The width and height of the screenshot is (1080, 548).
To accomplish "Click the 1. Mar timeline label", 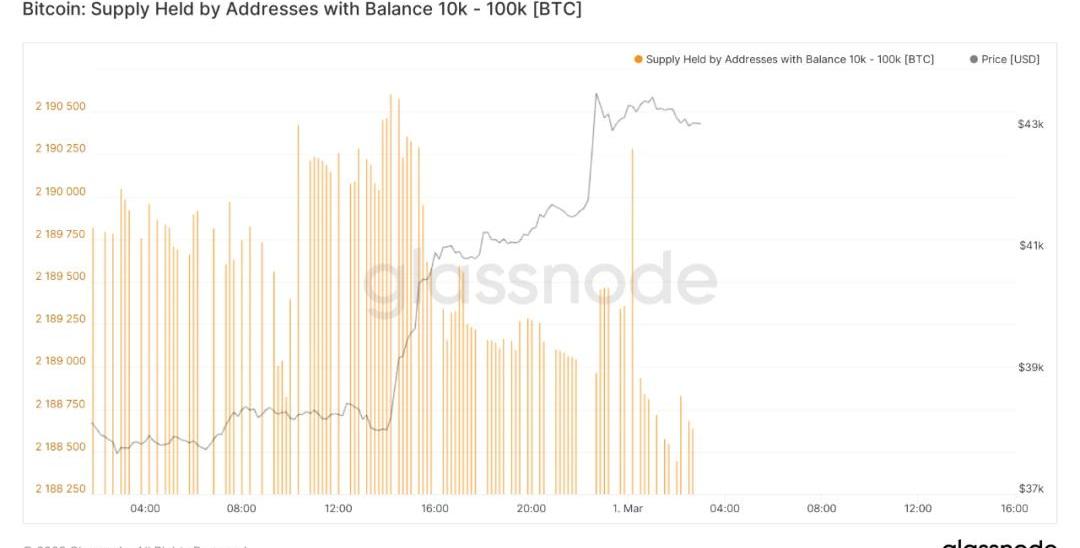I will click(628, 509).
